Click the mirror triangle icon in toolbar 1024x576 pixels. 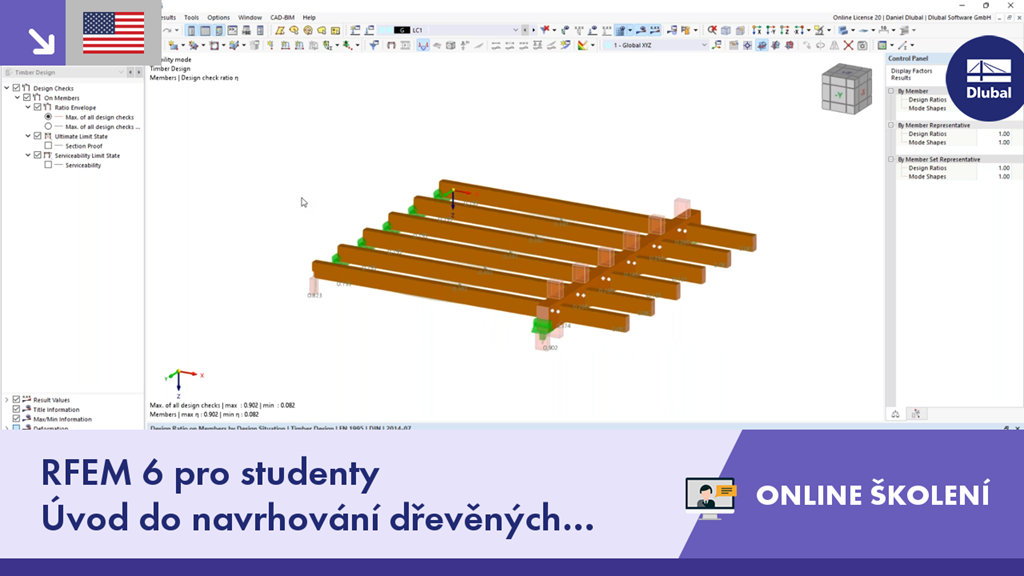point(834,45)
